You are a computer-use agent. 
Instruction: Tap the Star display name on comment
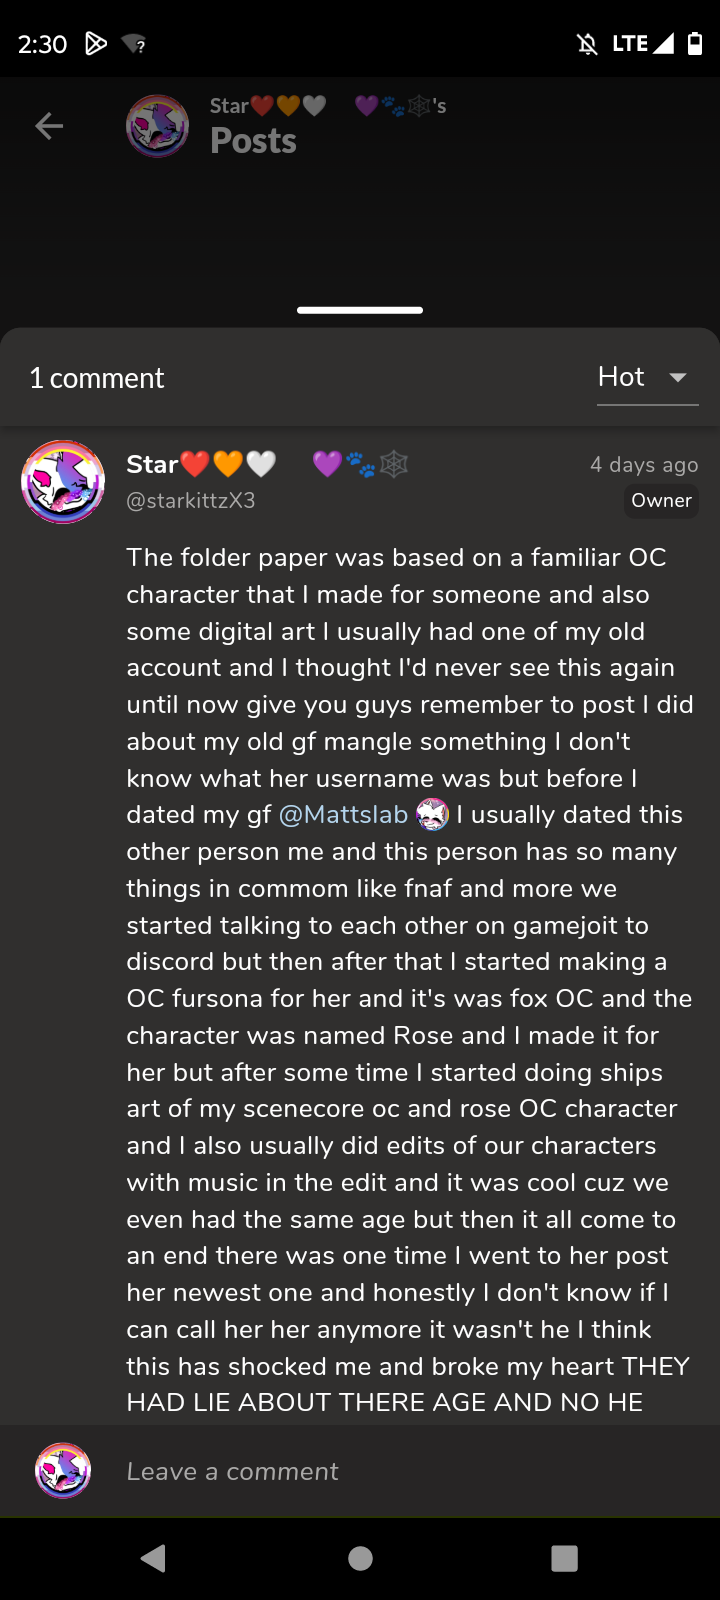tap(153, 464)
